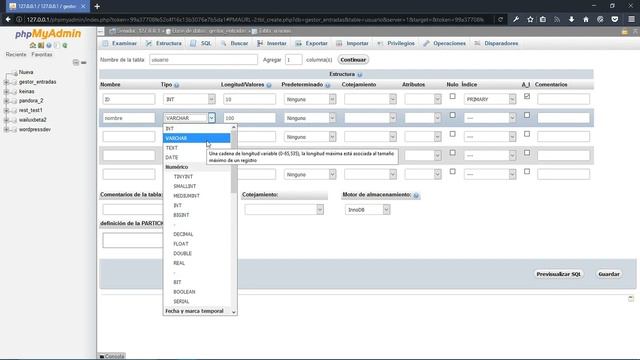Click the Favoritas link in sidebar

tap(42, 54)
